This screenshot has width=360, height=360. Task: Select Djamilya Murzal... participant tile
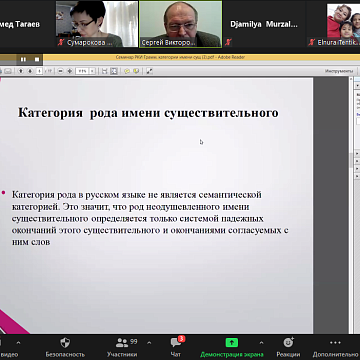click(264, 24)
